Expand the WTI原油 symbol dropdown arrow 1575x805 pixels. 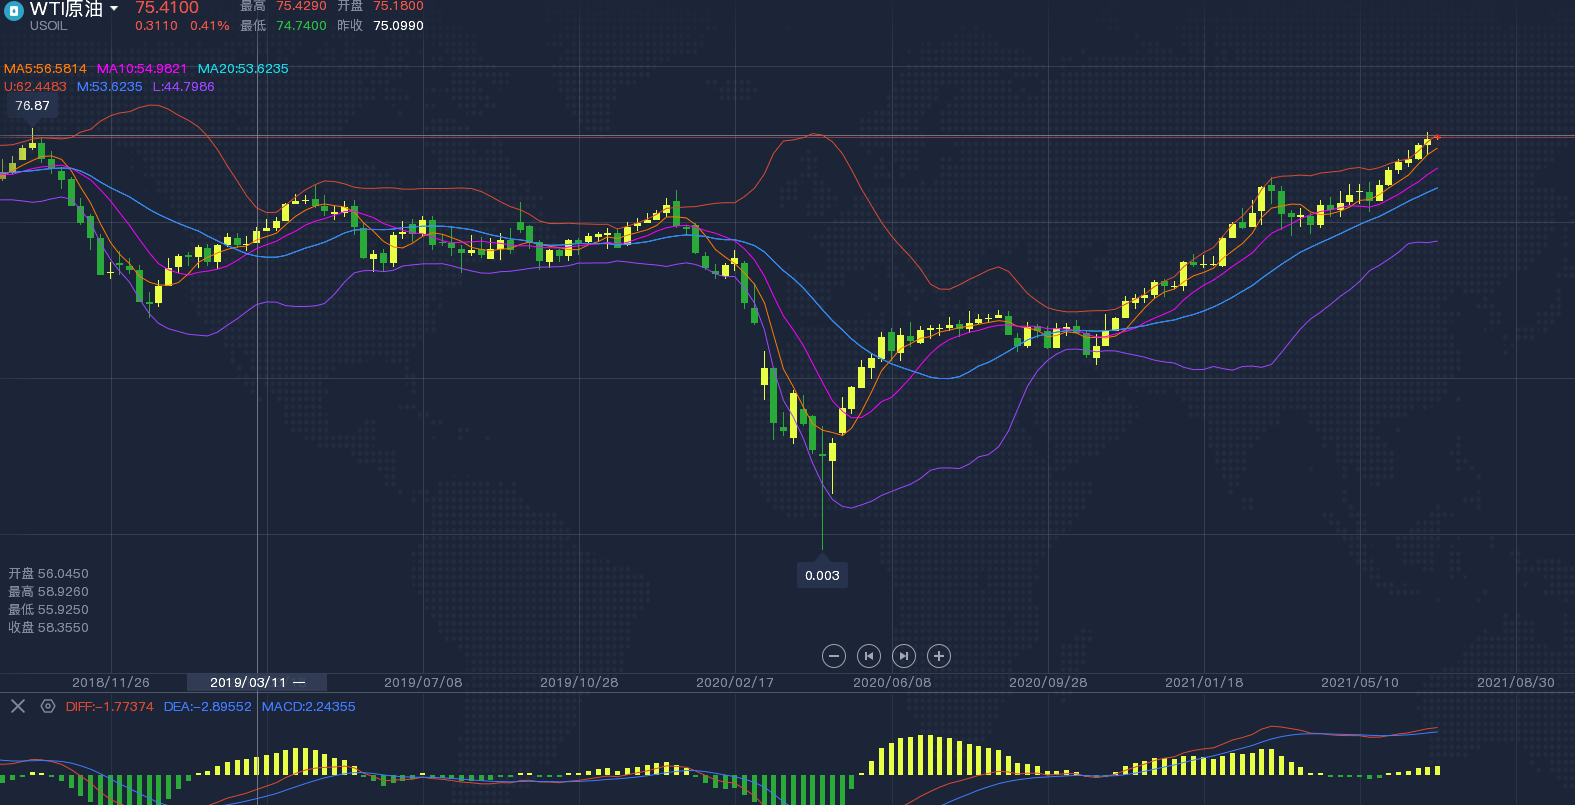point(114,9)
